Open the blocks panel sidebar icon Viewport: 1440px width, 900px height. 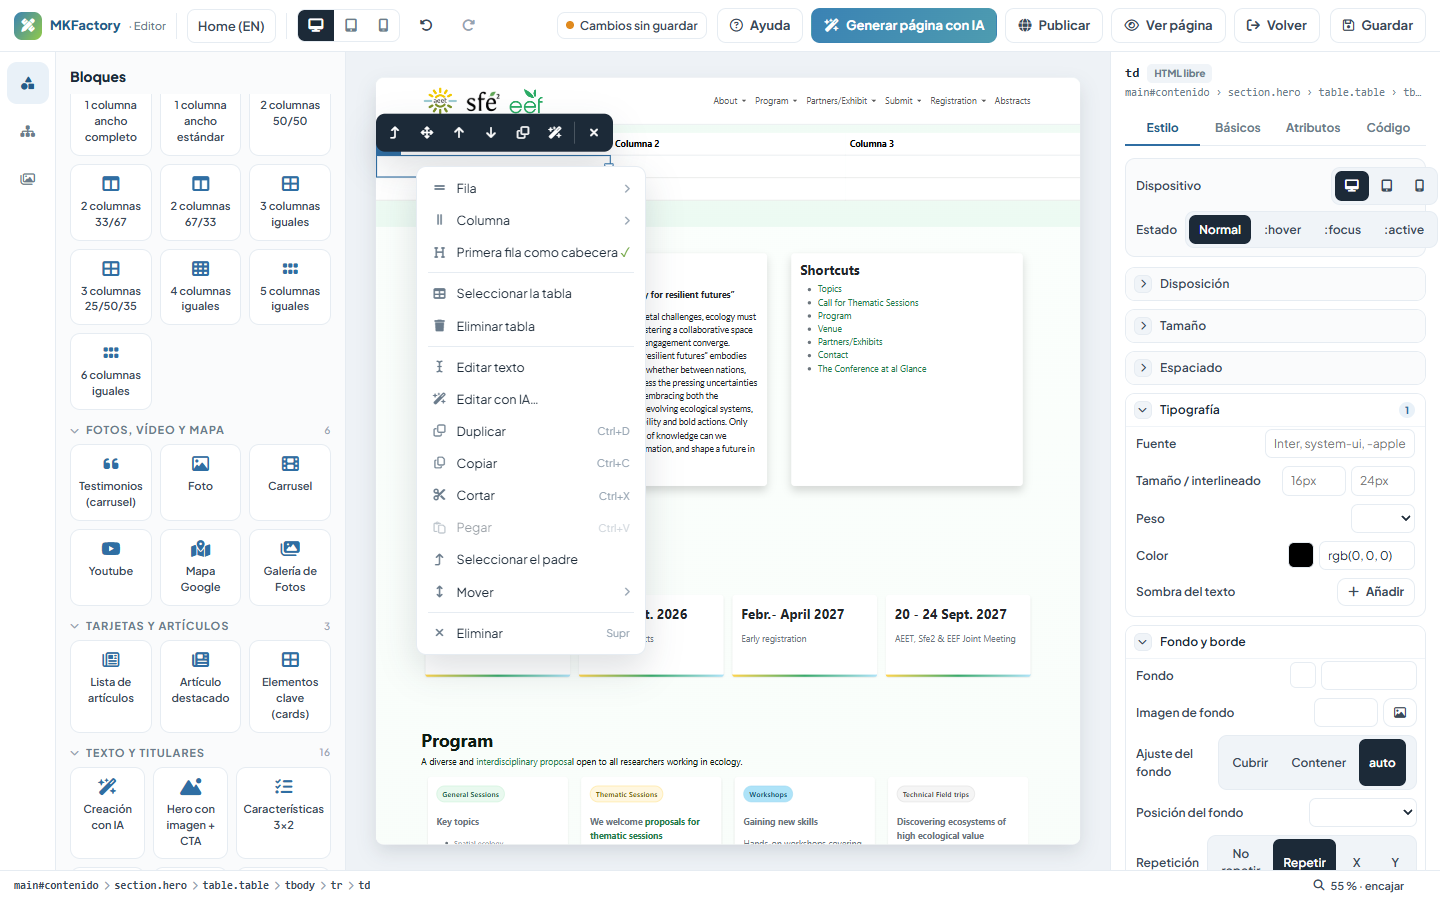28,83
